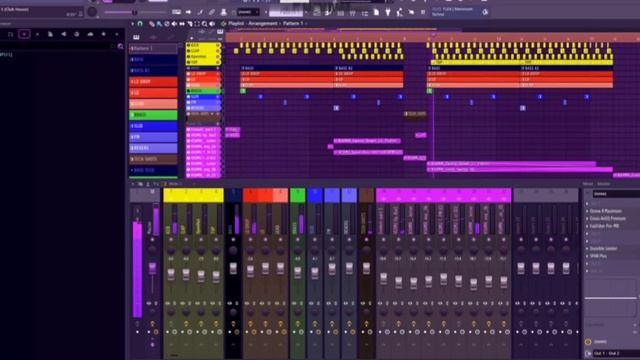
Task: Click the Playlist bar ruler timeline
Action: point(432,38)
